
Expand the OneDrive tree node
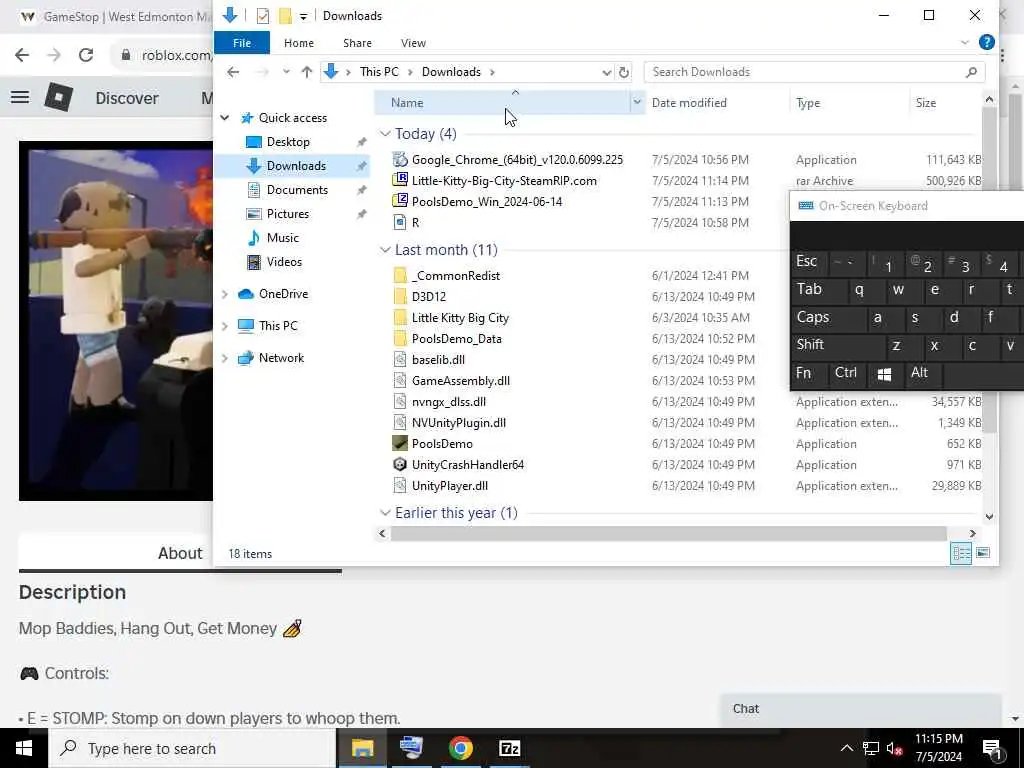[x=225, y=294]
